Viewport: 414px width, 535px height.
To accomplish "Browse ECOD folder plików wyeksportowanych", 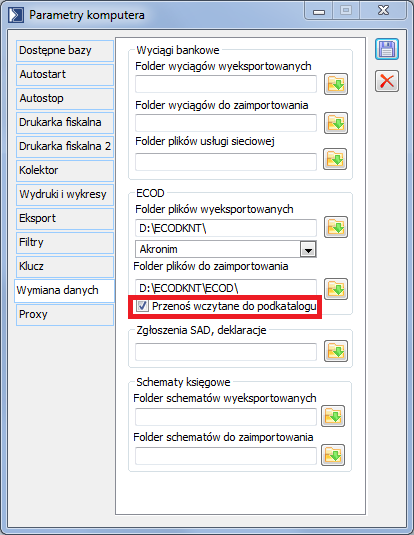I will click(336, 227).
